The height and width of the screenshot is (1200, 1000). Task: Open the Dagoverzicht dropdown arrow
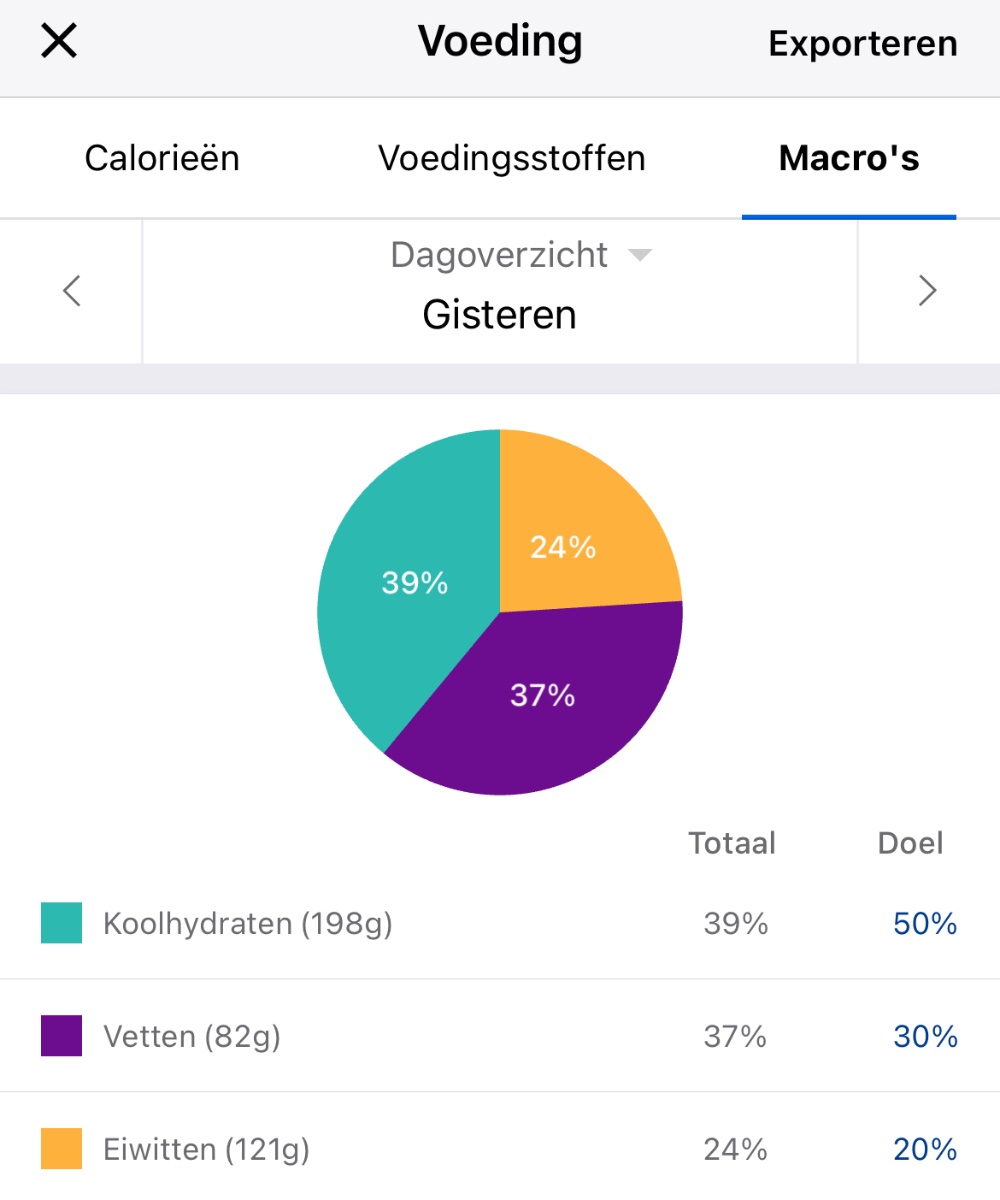tap(640, 256)
